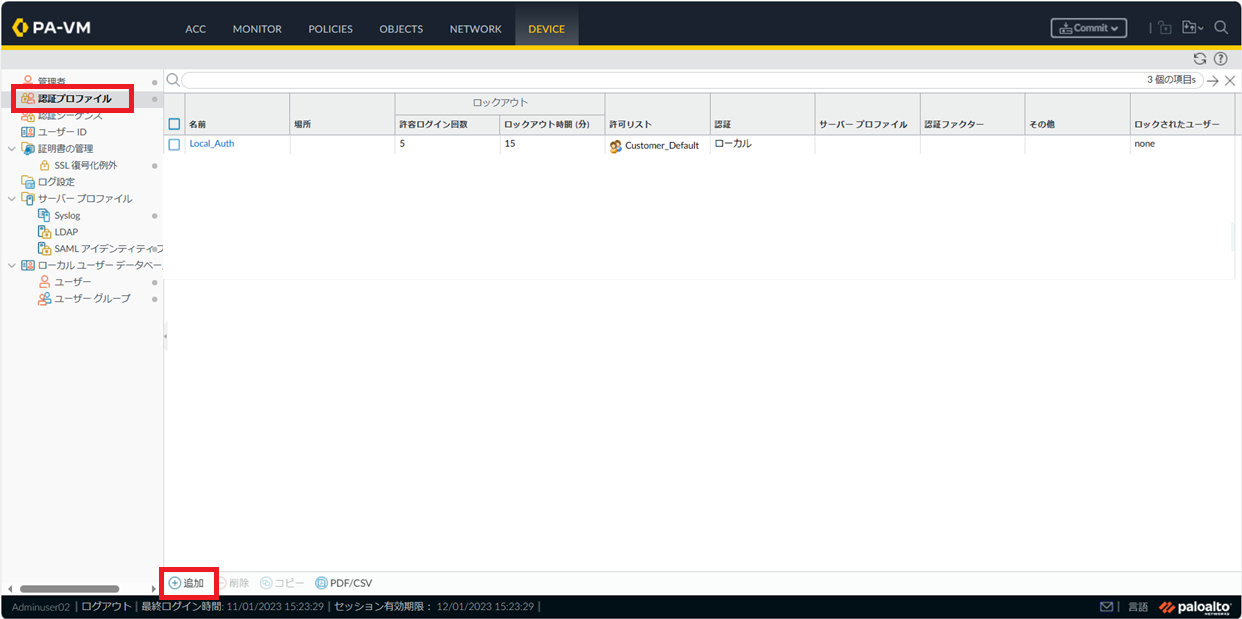The height and width of the screenshot is (619, 1242).
Task: Open the Local_Auth profile link
Action: [211, 144]
